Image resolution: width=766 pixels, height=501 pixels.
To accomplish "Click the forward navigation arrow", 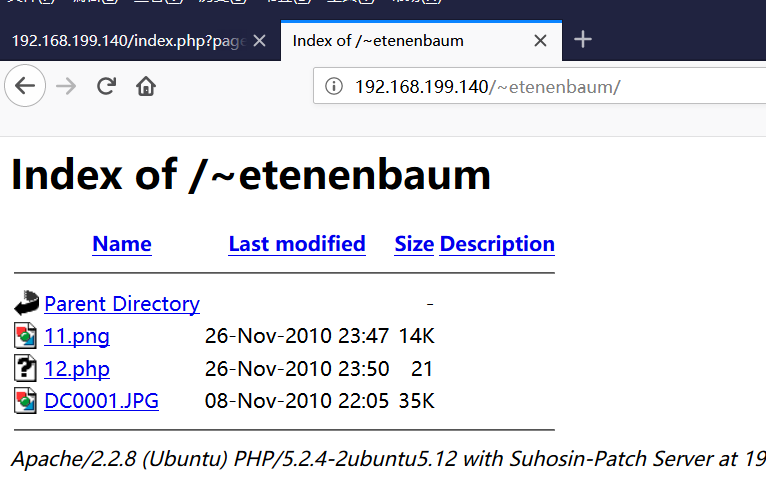I will (x=66, y=86).
